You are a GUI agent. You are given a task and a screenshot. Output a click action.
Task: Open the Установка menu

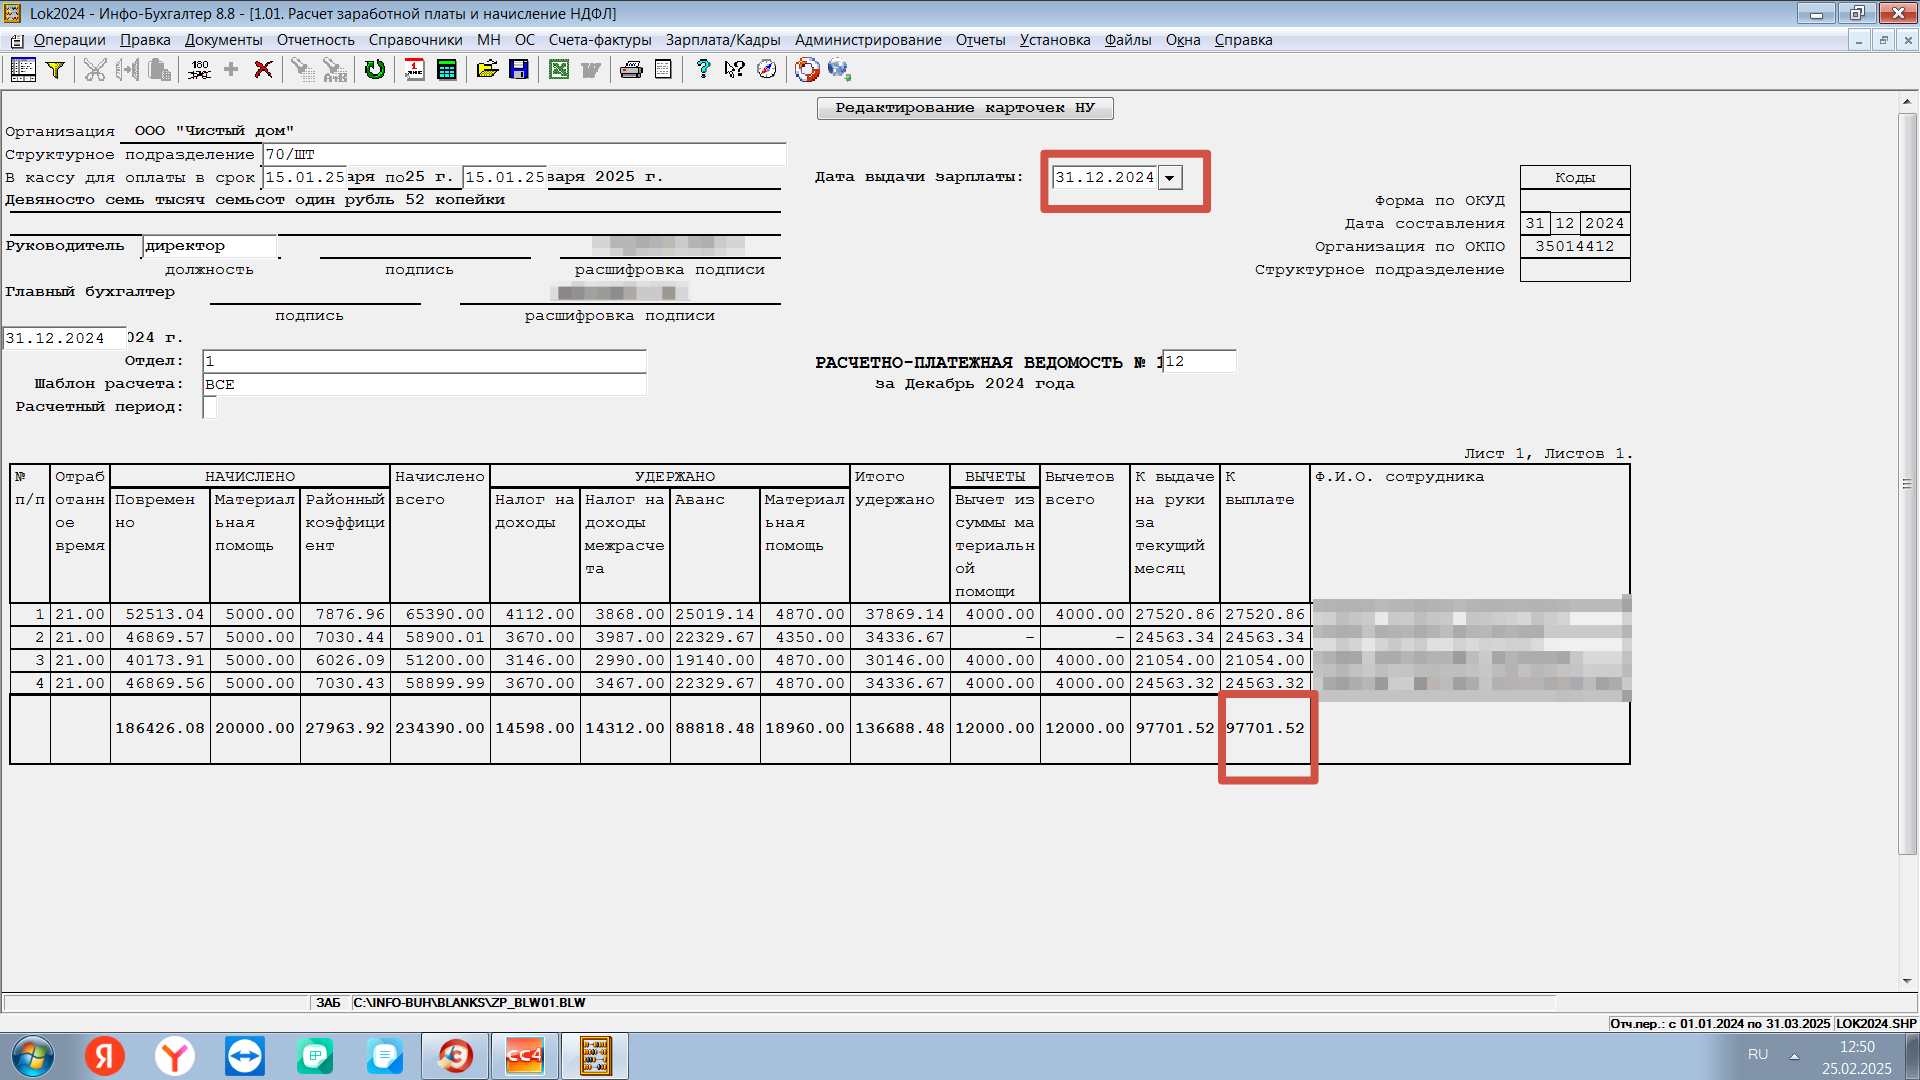click(1055, 40)
